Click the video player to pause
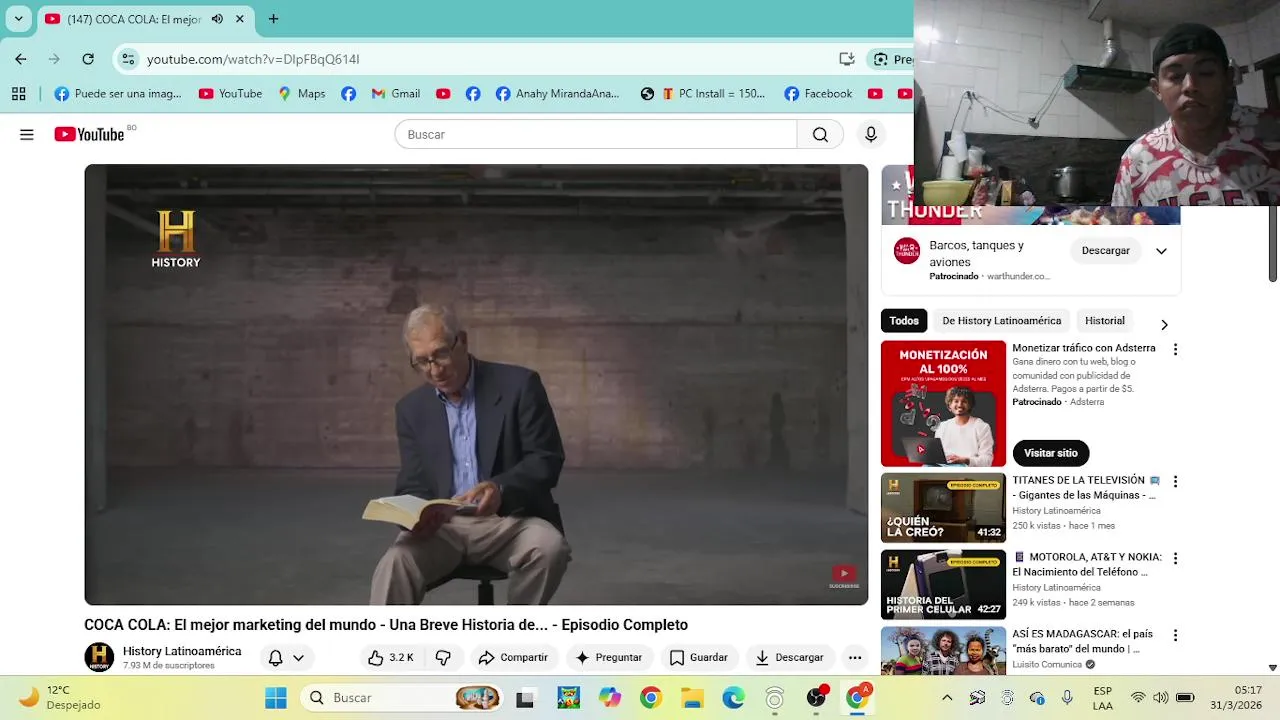The height and width of the screenshot is (720, 1280). [476, 384]
